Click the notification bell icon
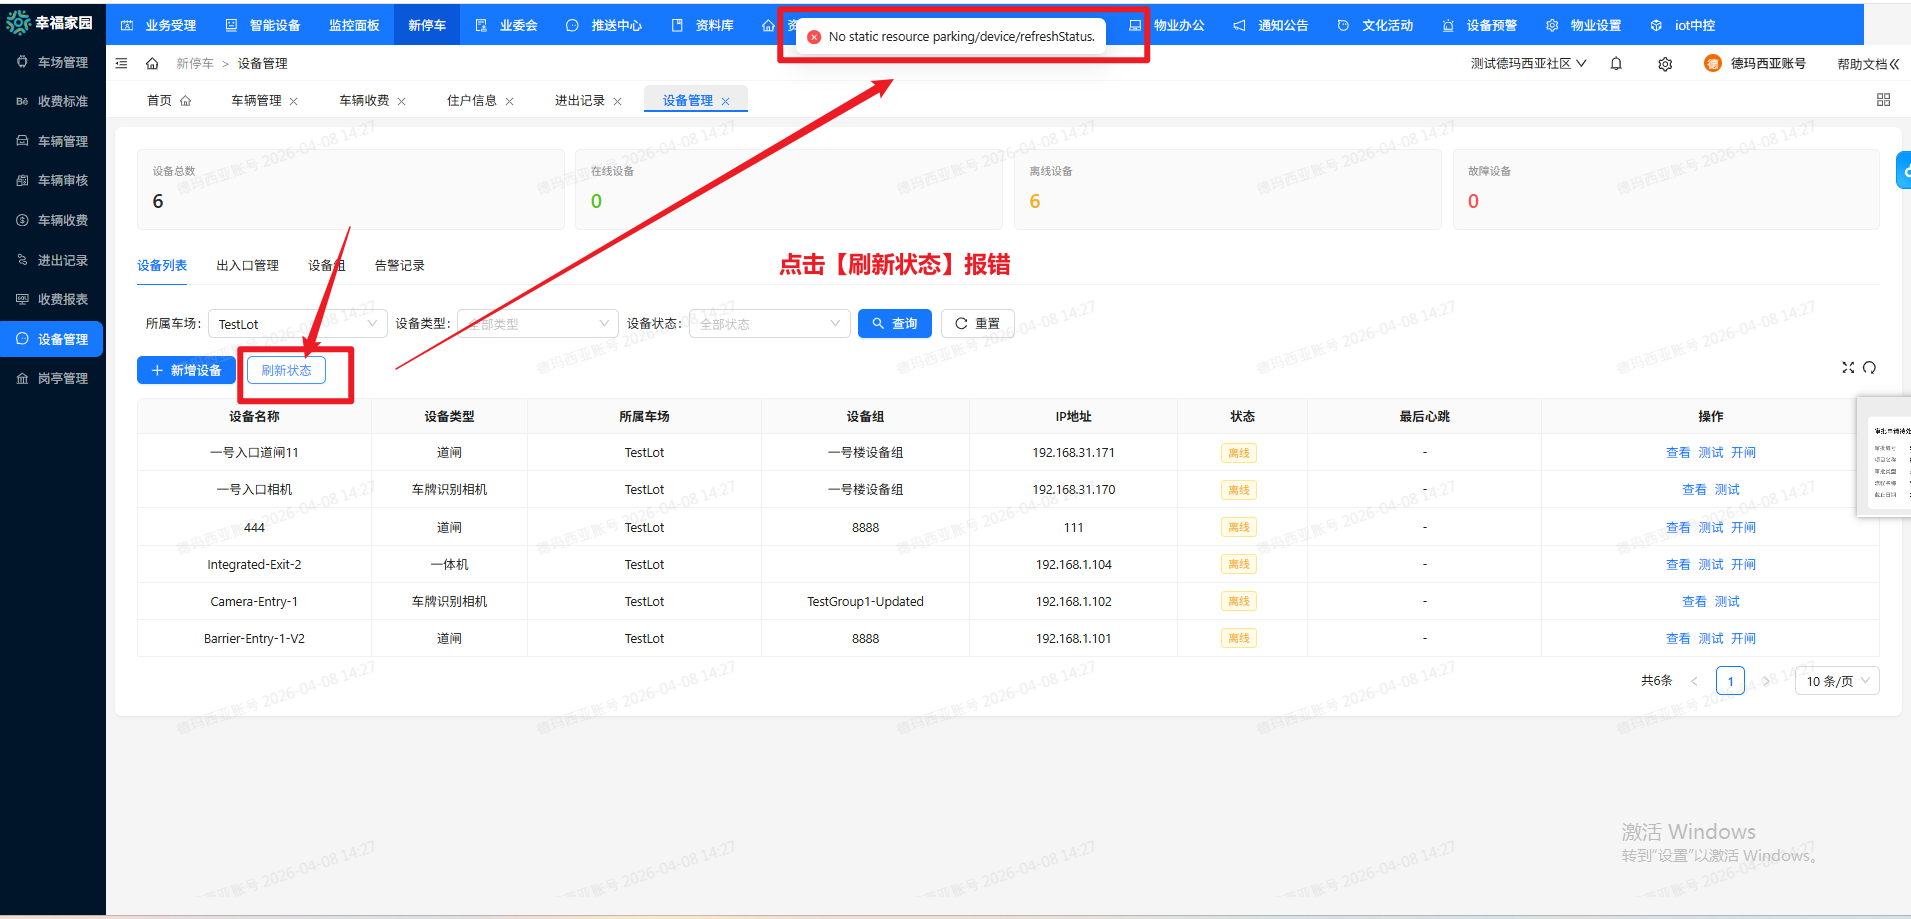This screenshot has height=919, width=1911. pyautogui.click(x=1616, y=64)
